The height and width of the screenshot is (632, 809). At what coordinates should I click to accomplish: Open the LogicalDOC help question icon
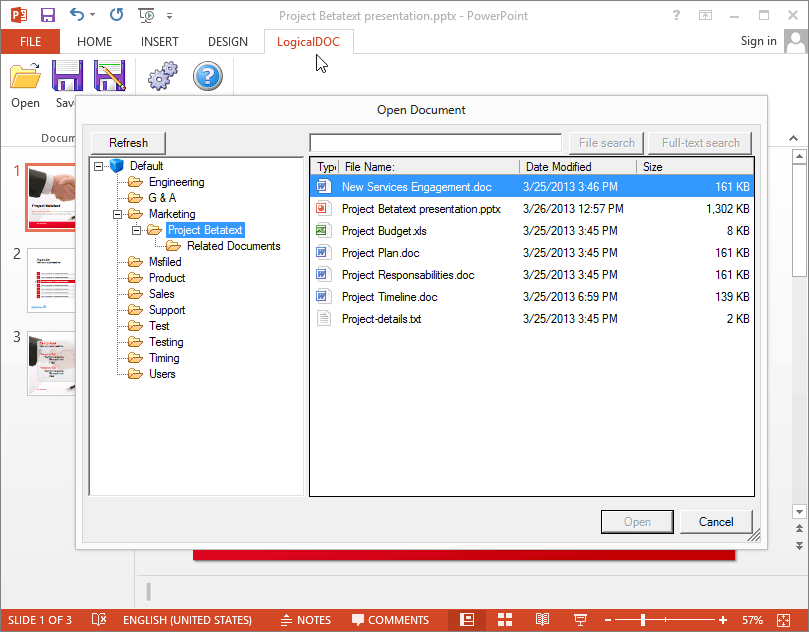[x=207, y=76]
